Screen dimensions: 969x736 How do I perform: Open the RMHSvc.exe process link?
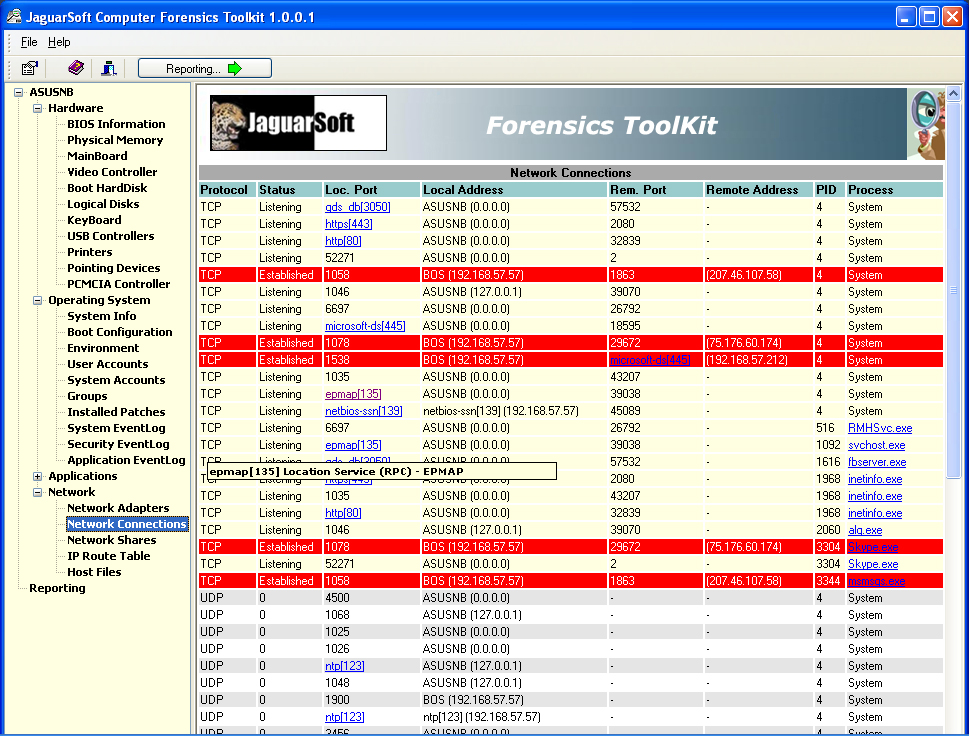pos(880,428)
